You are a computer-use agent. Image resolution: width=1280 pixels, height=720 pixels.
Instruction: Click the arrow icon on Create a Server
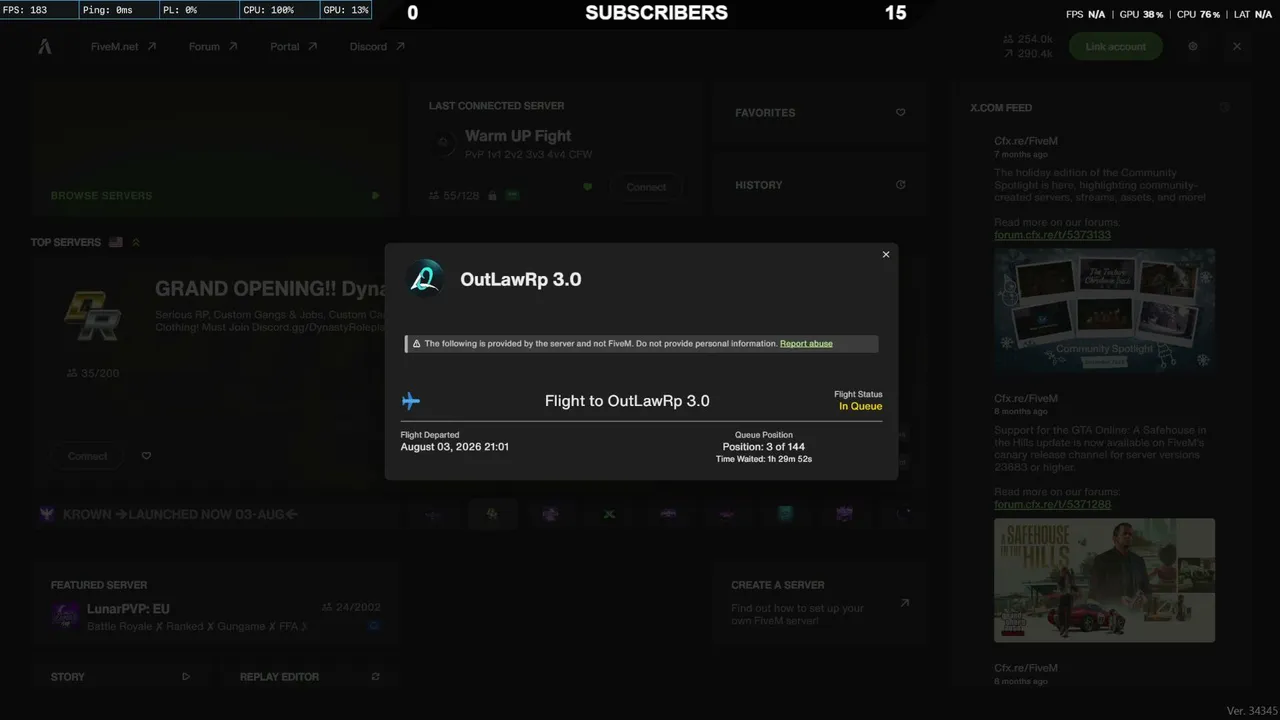click(x=905, y=603)
